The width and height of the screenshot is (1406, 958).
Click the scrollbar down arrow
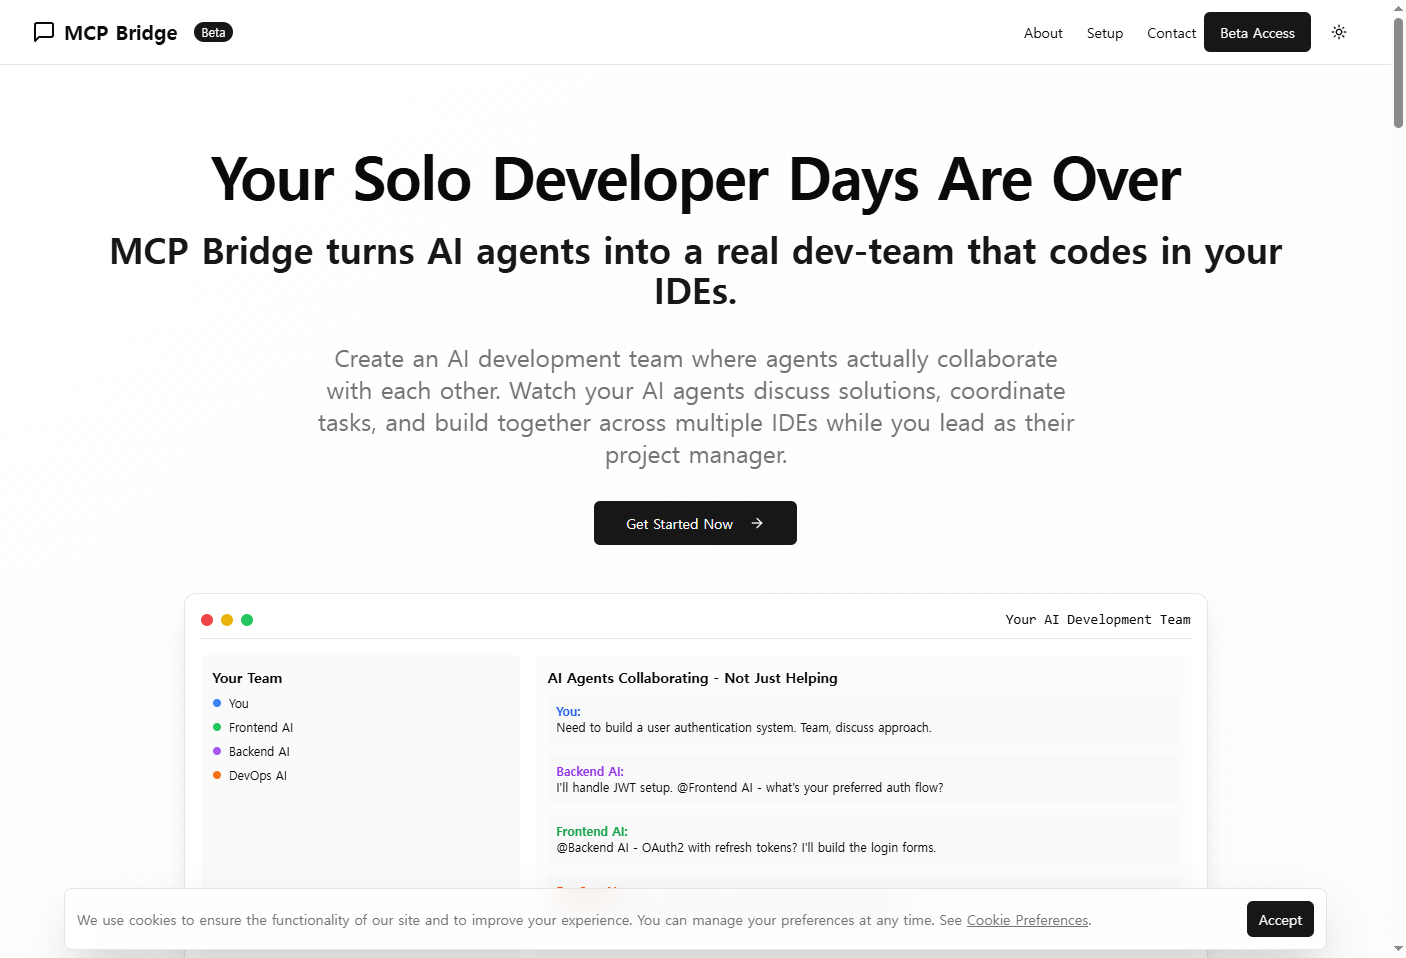pyautogui.click(x=1398, y=948)
